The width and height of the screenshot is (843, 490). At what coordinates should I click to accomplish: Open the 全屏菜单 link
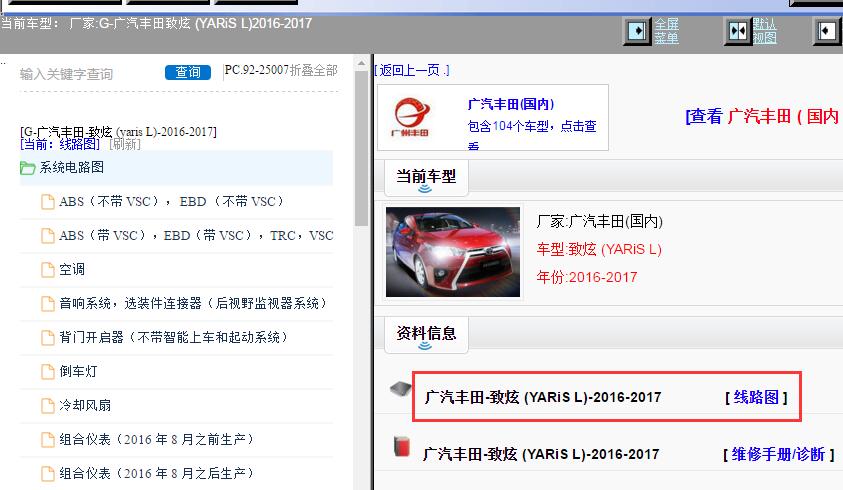point(666,31)
